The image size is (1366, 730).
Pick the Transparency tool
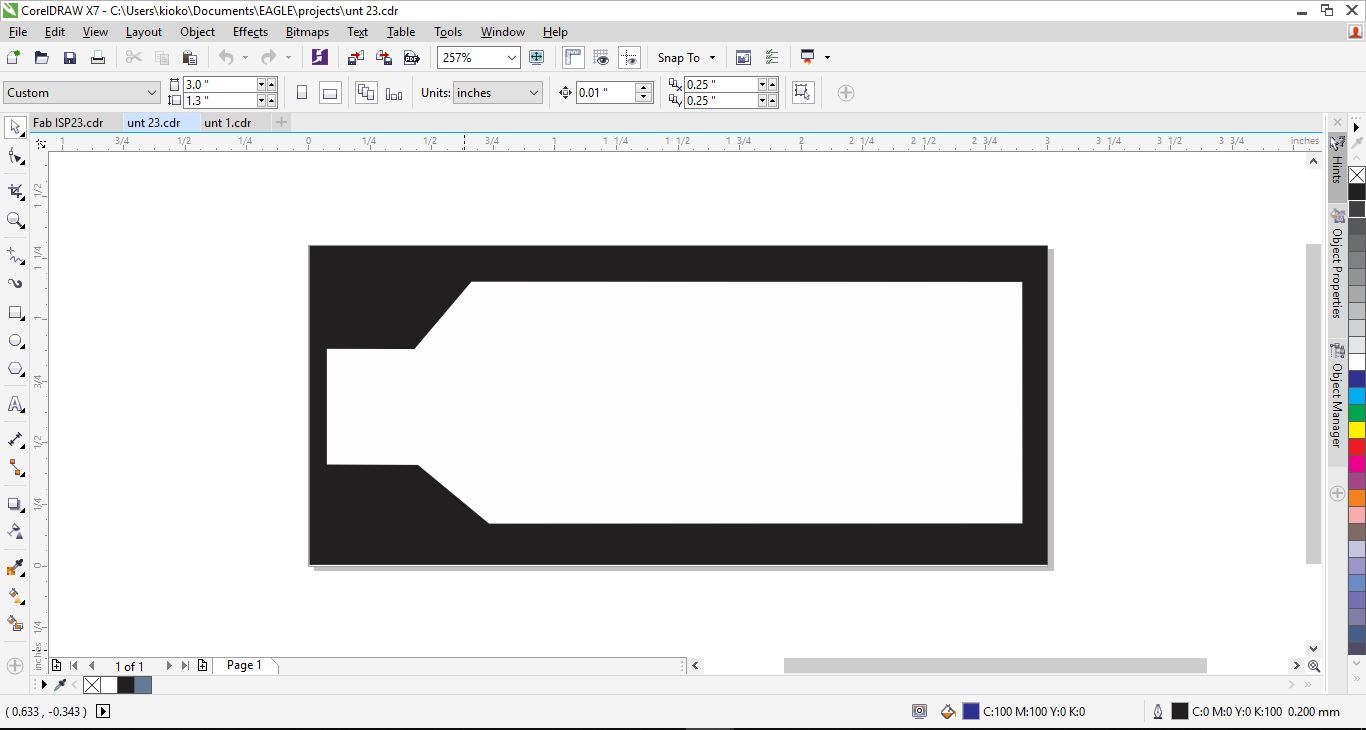tap(15, 531)
